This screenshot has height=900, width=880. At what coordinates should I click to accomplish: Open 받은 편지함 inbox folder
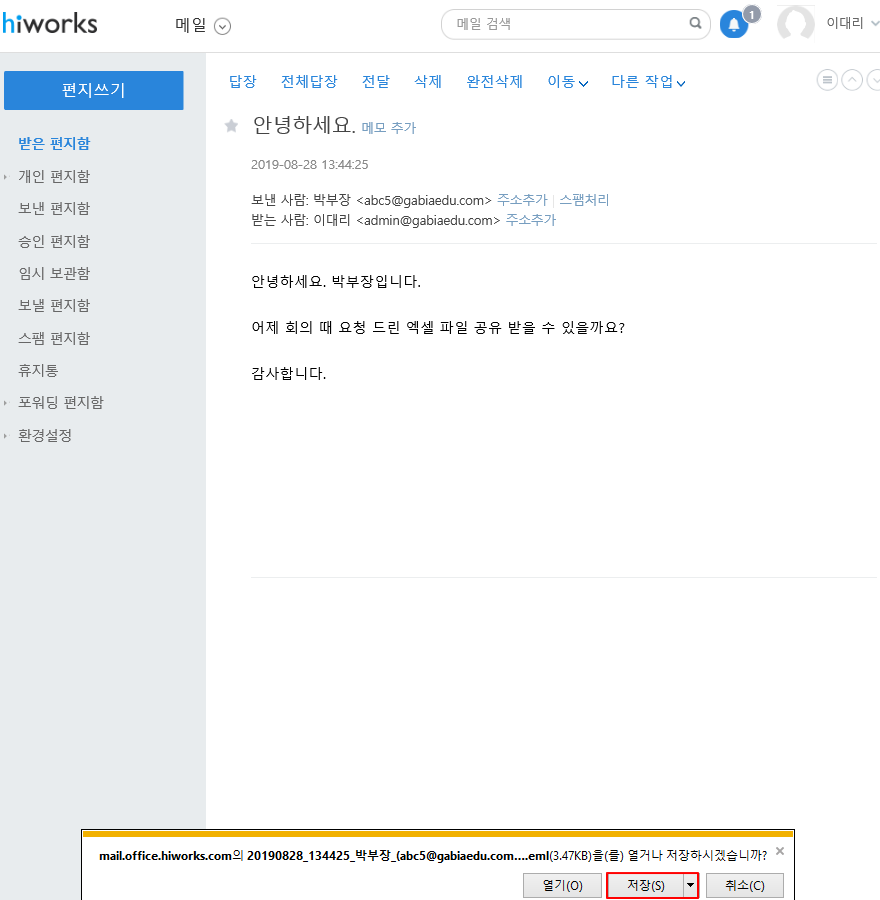click(54, 143)
